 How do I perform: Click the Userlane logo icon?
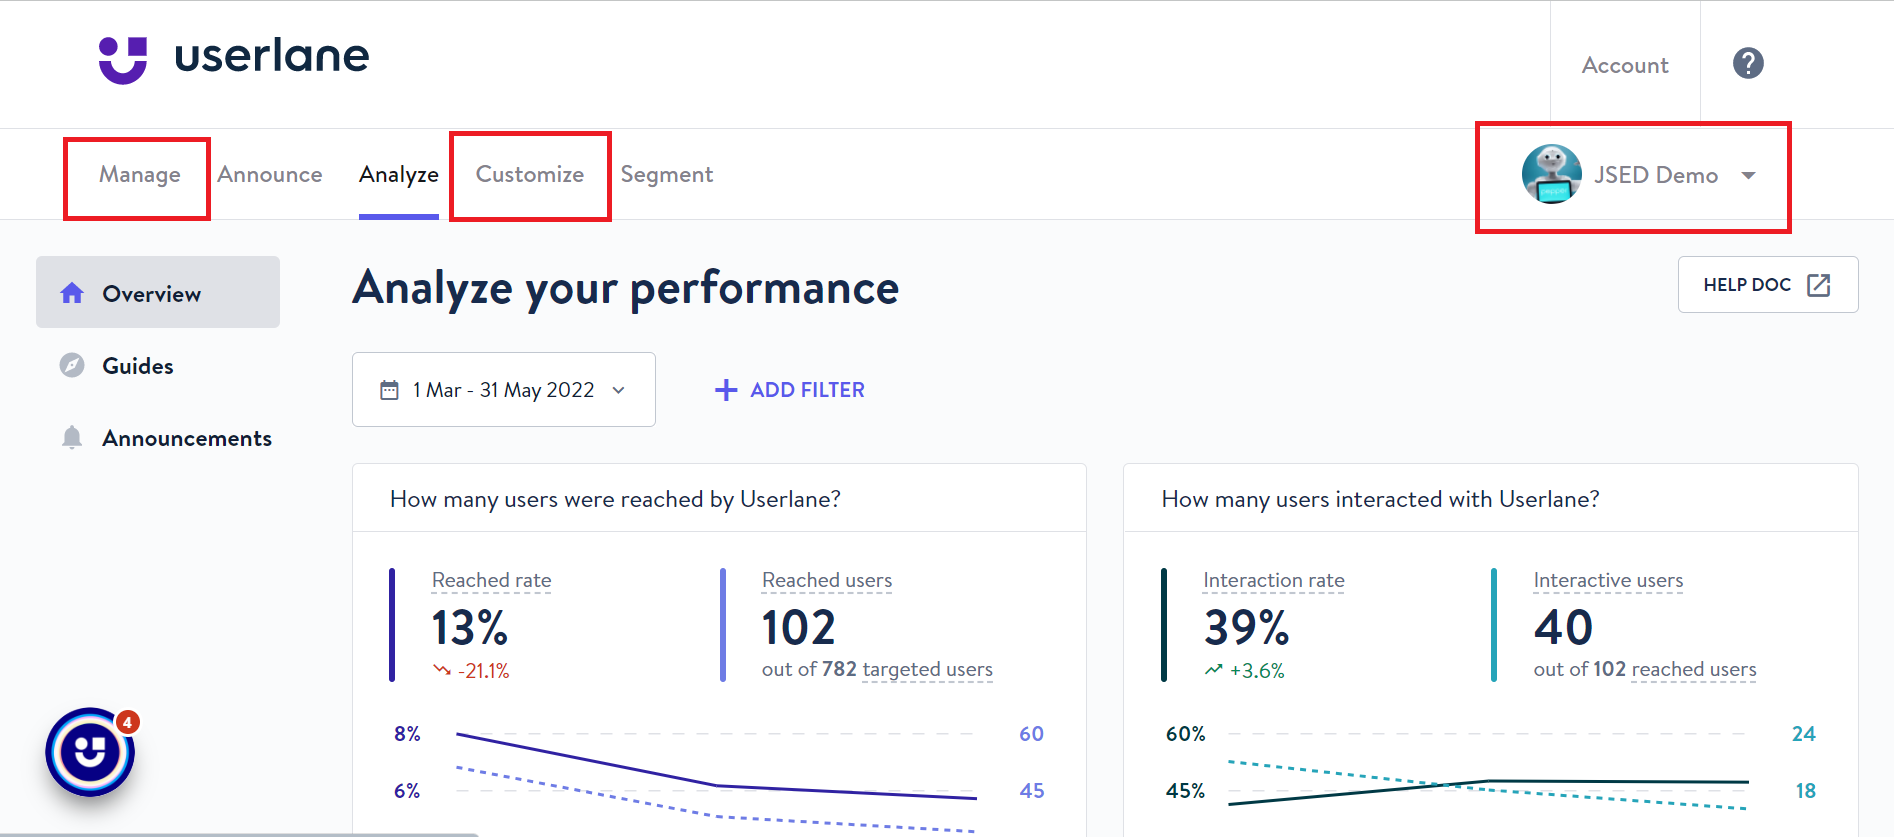(122, 59)
